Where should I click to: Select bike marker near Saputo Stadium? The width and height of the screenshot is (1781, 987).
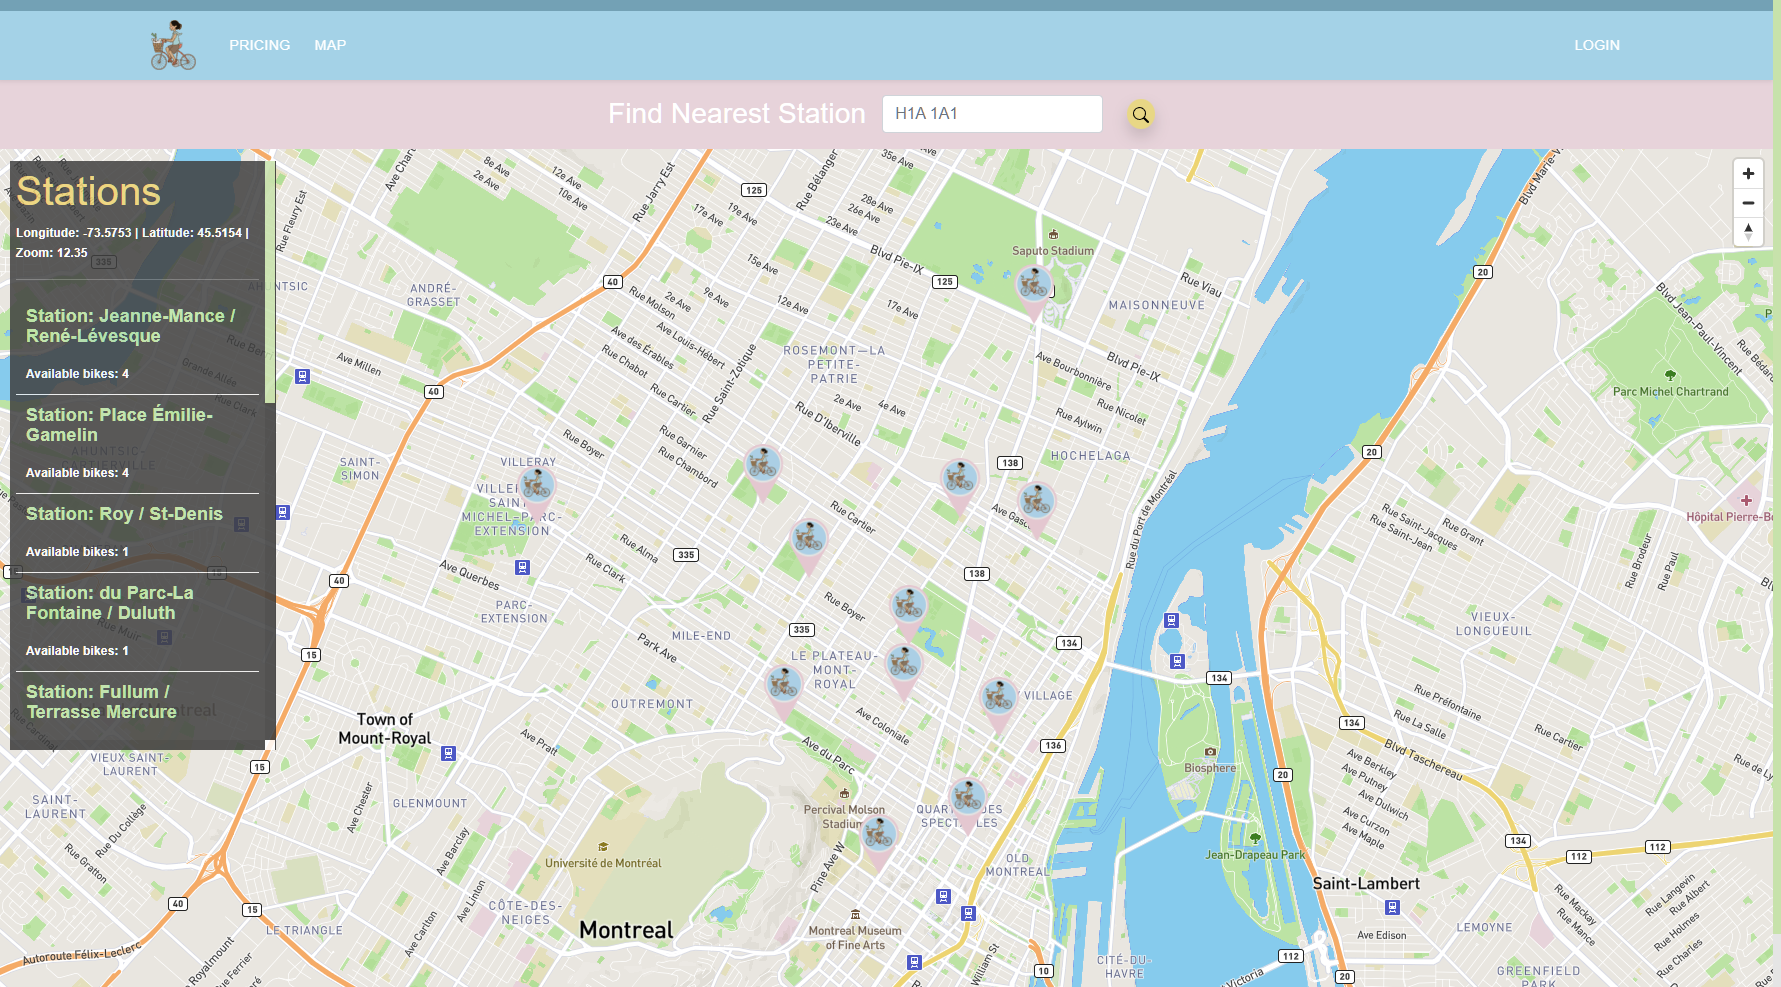coord(1033,286)
